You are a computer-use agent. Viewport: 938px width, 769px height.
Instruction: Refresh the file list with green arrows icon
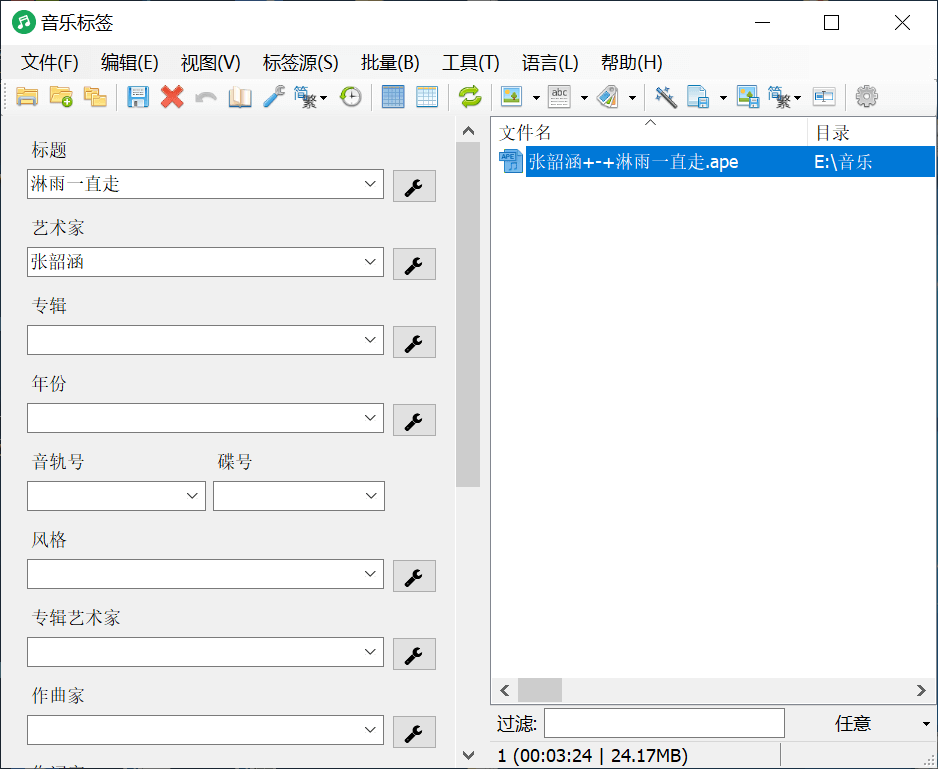468,96
